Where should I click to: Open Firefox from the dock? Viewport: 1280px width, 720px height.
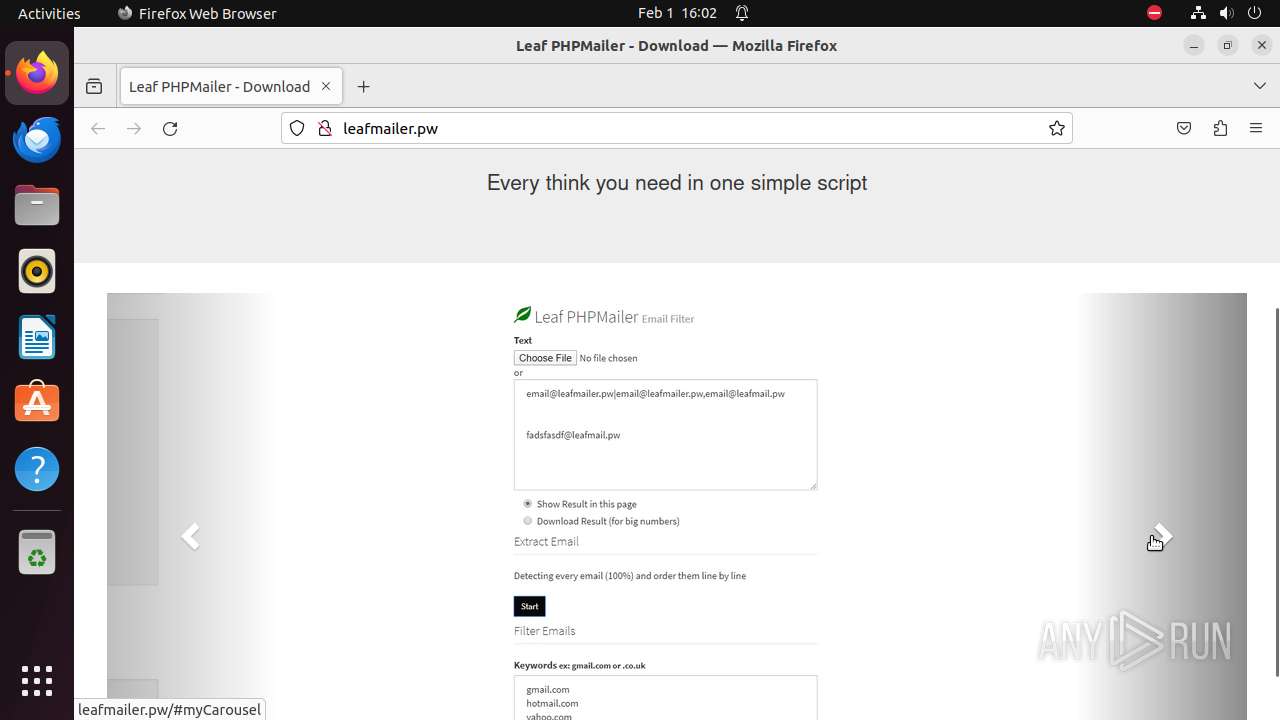click(x=37, y=73)
